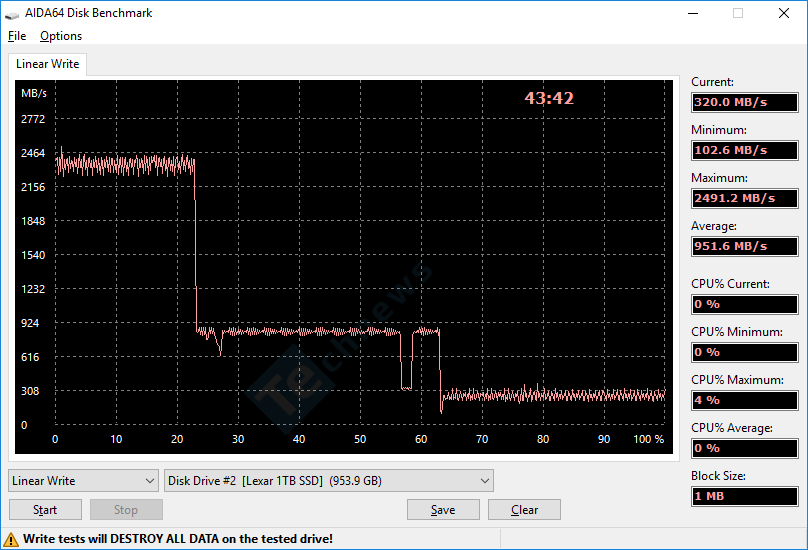Image resolution: width=808 pixels, height=550 pixels.
Task: Click the Average 951.6 MB/s value field
Action: point(745,246)
